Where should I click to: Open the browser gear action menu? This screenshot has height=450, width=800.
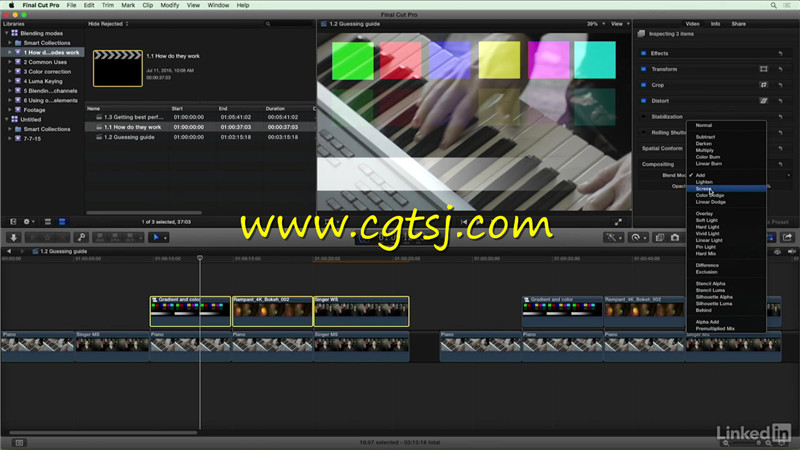pyautogui.click(x=29, y=221)
